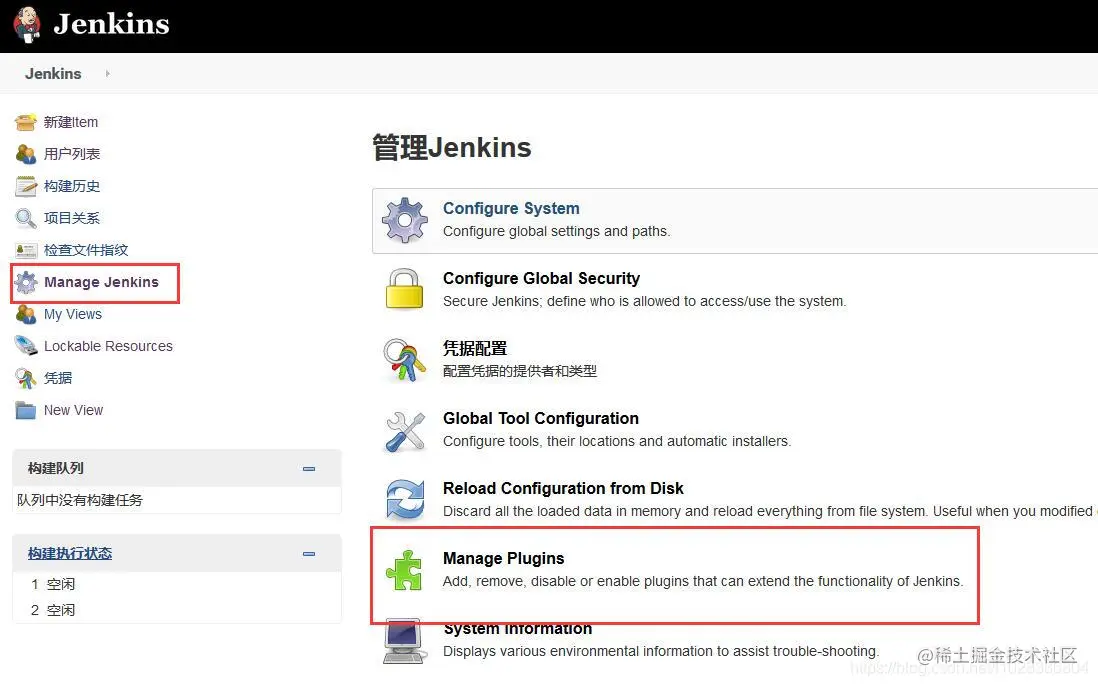1098x686 pixels.
Task: Click the 项目关系 magnifier icon
Action: pos(26,218)
